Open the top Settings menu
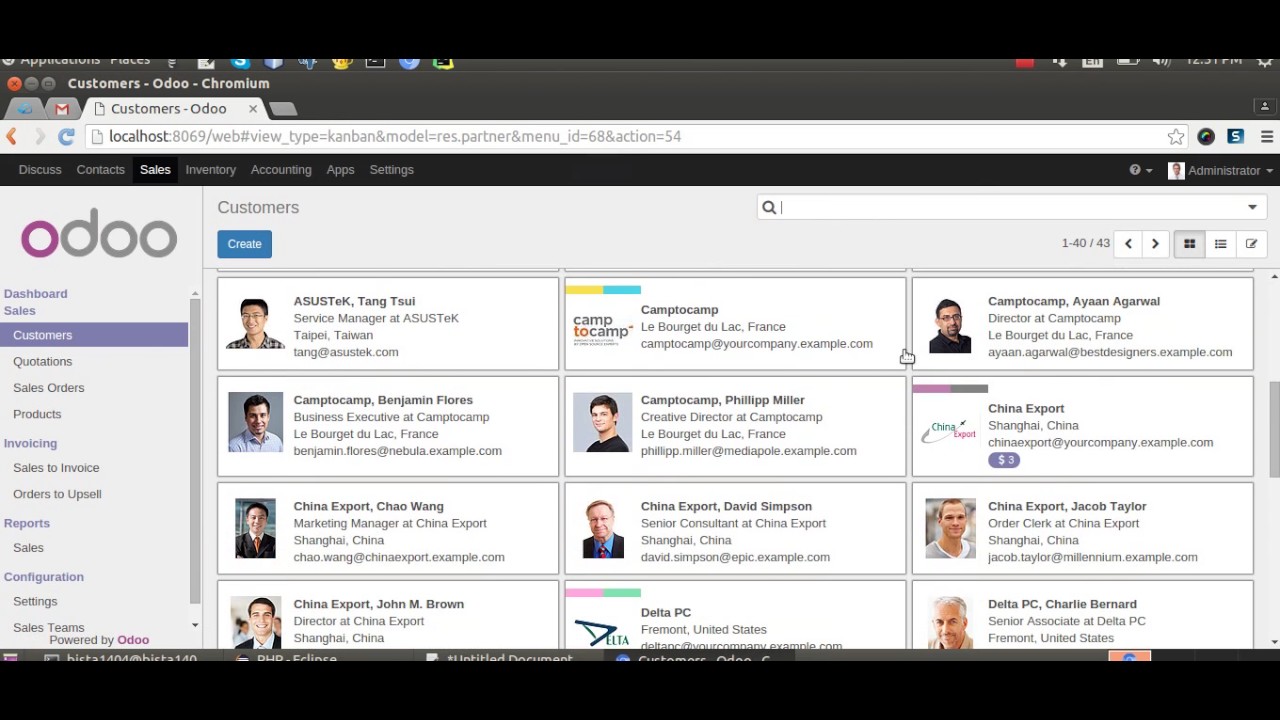The width and height of the screenshot is (1280, 720). click(x=391, y=170)
